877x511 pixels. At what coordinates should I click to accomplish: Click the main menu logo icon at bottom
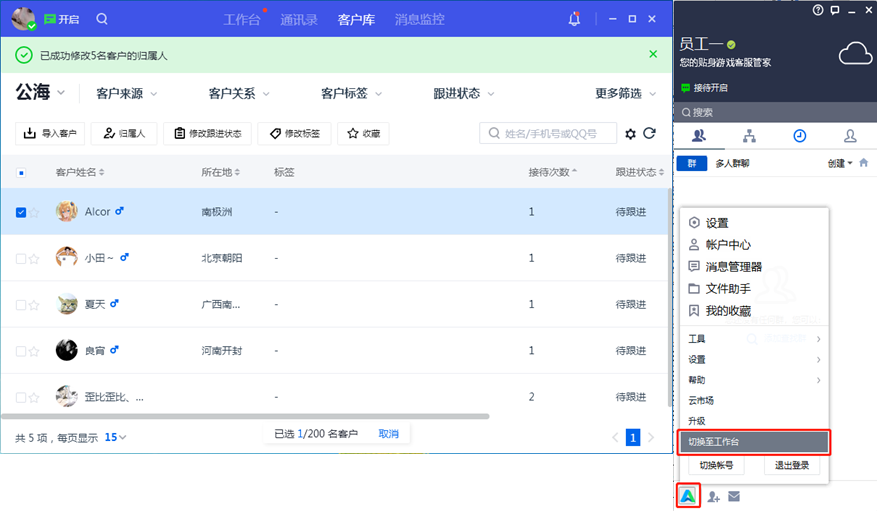point(688,495)
